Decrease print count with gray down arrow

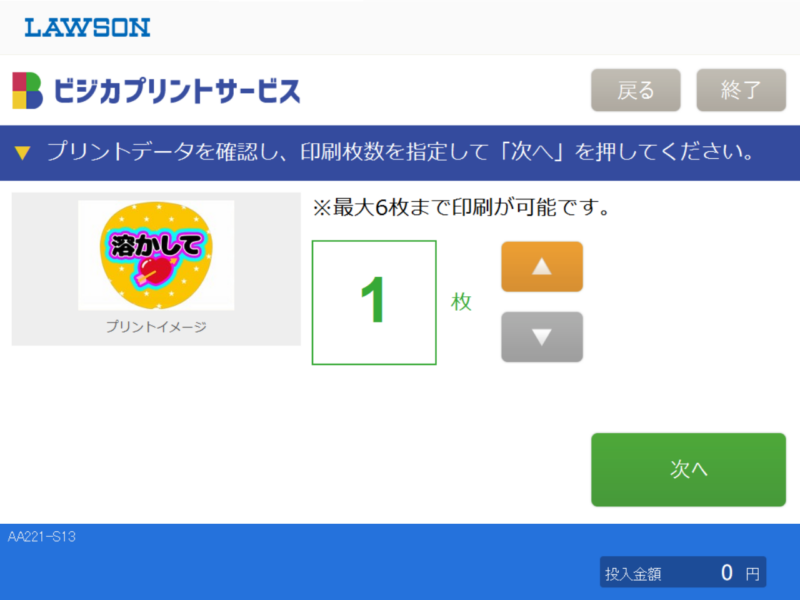click(x=541, y=337)
